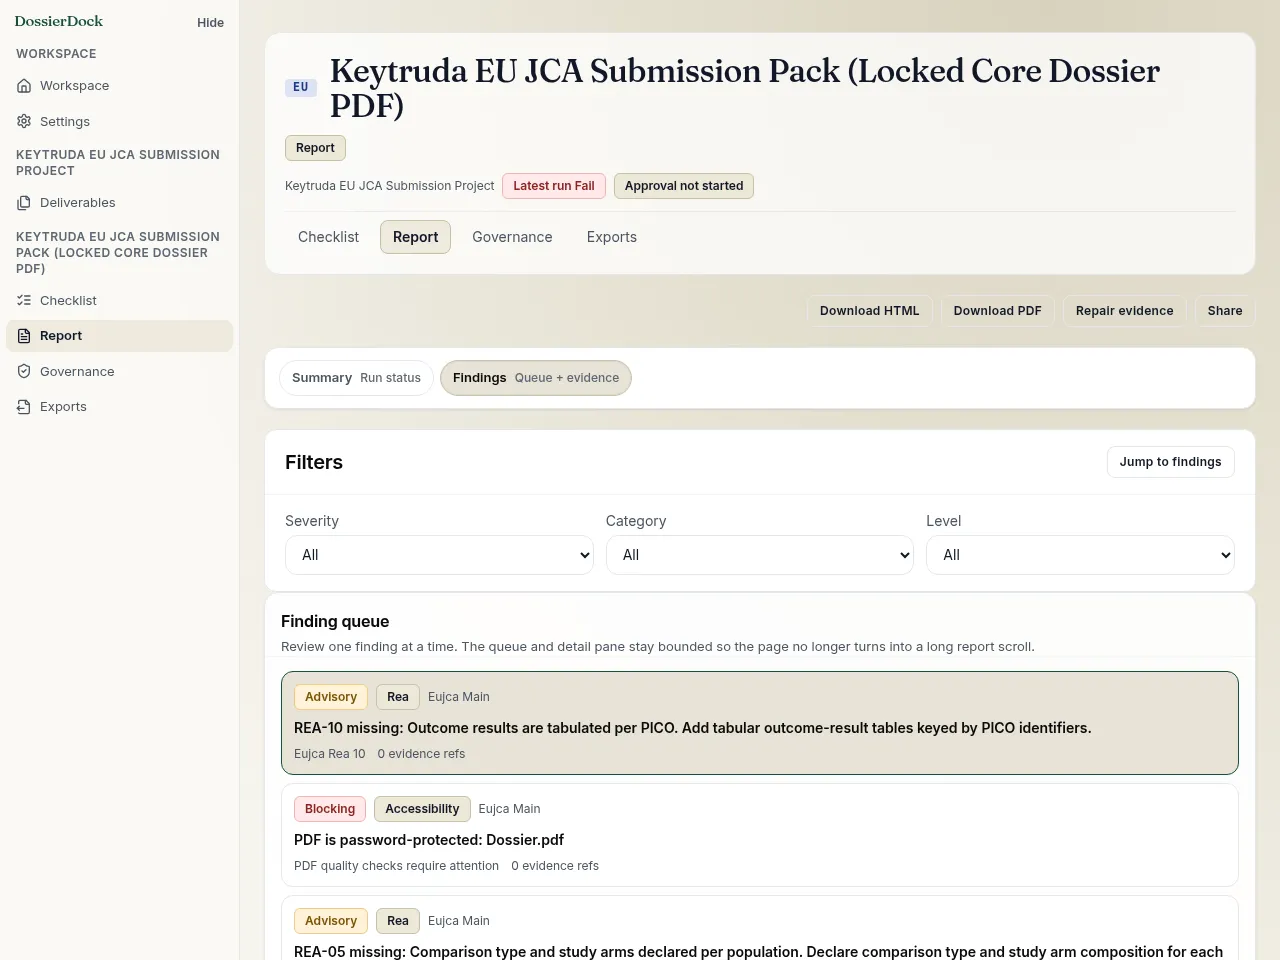Select the password-protected PDF blocking finding
1280x960 pixels.
coord(760,835)
